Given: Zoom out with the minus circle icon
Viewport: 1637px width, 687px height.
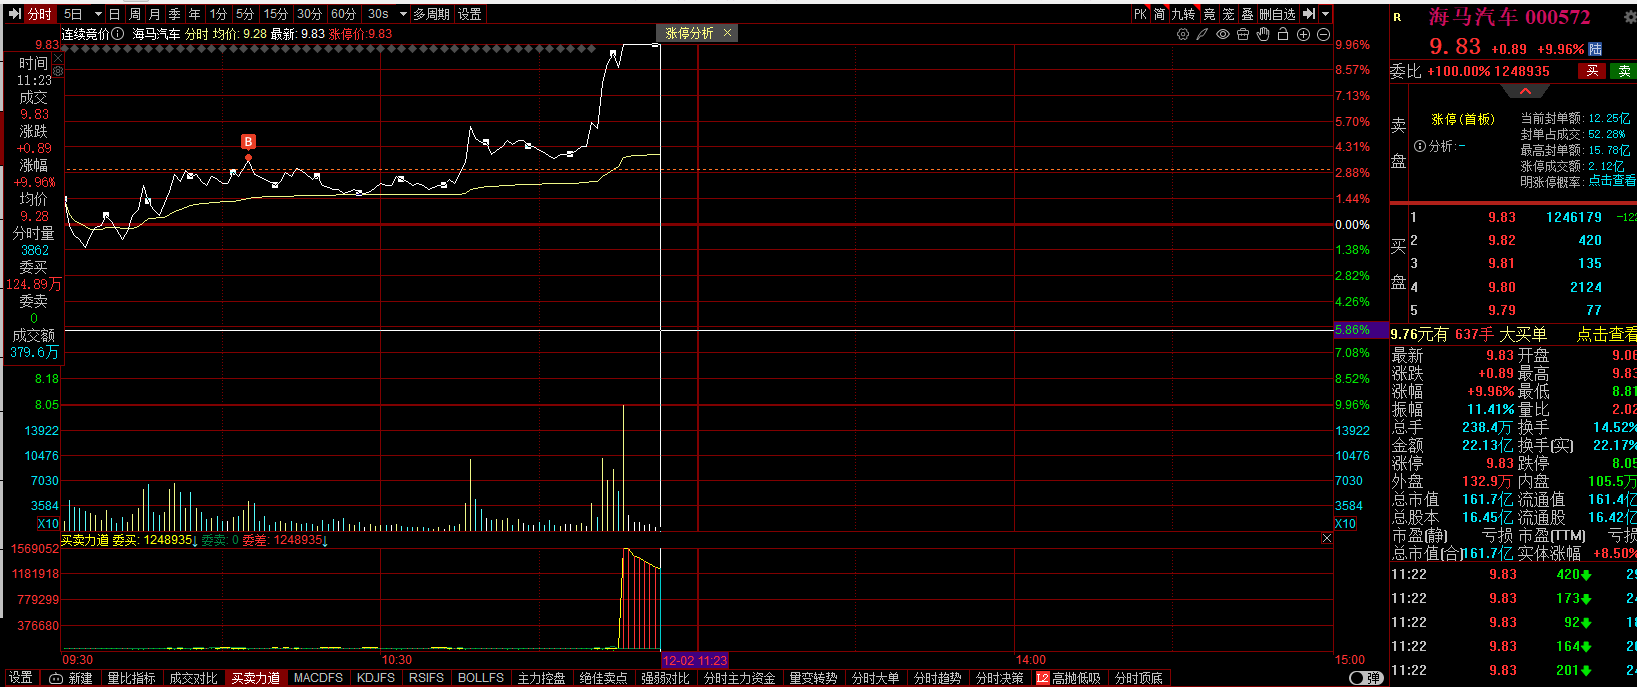Looking at the screenshot, I should pyautogui.click(x=1323, y=34).
